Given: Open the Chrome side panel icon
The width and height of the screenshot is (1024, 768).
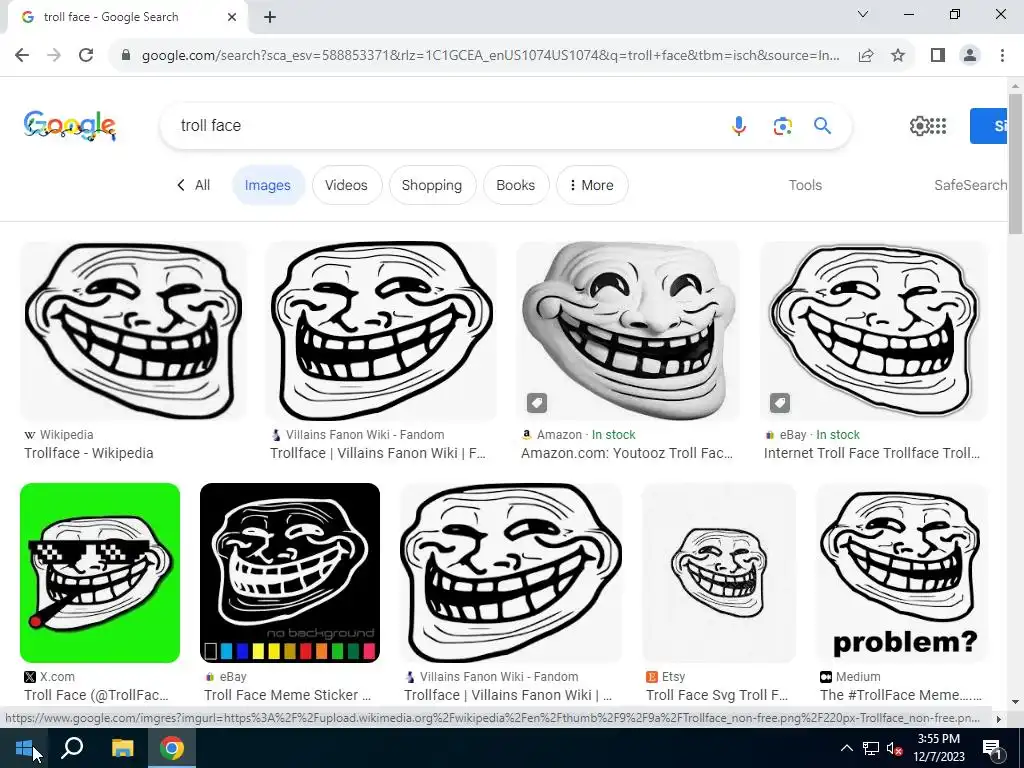Looking at the screenshot, I should (x=938, y=56).
